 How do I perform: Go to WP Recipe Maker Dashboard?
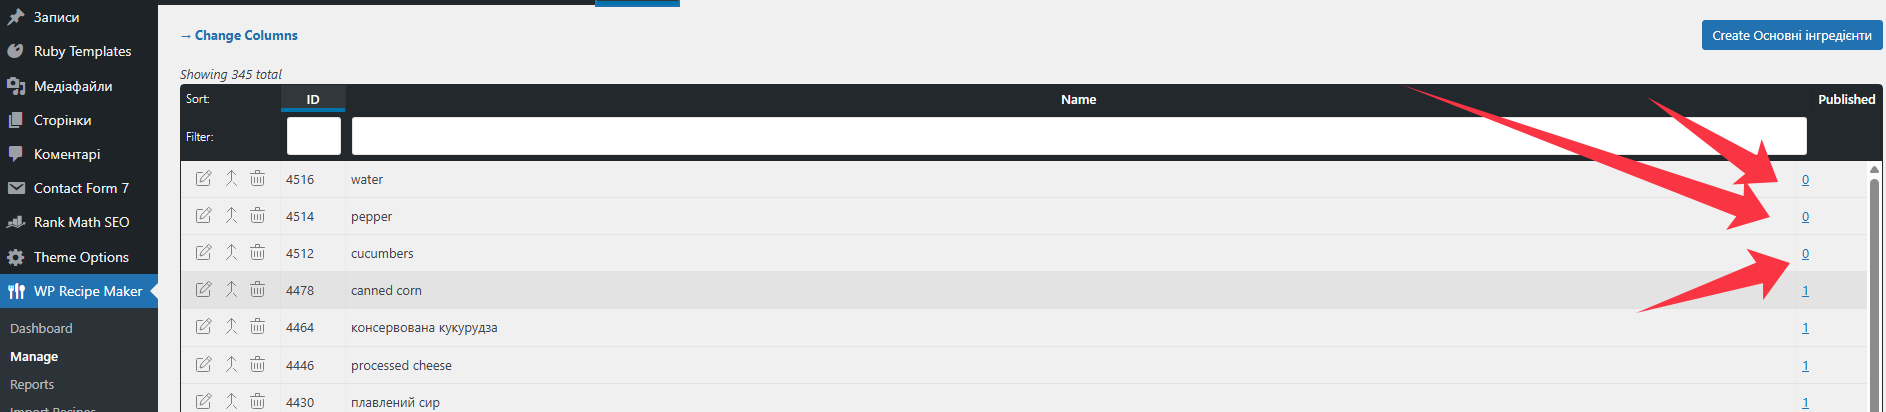click(x=41, y=328)
